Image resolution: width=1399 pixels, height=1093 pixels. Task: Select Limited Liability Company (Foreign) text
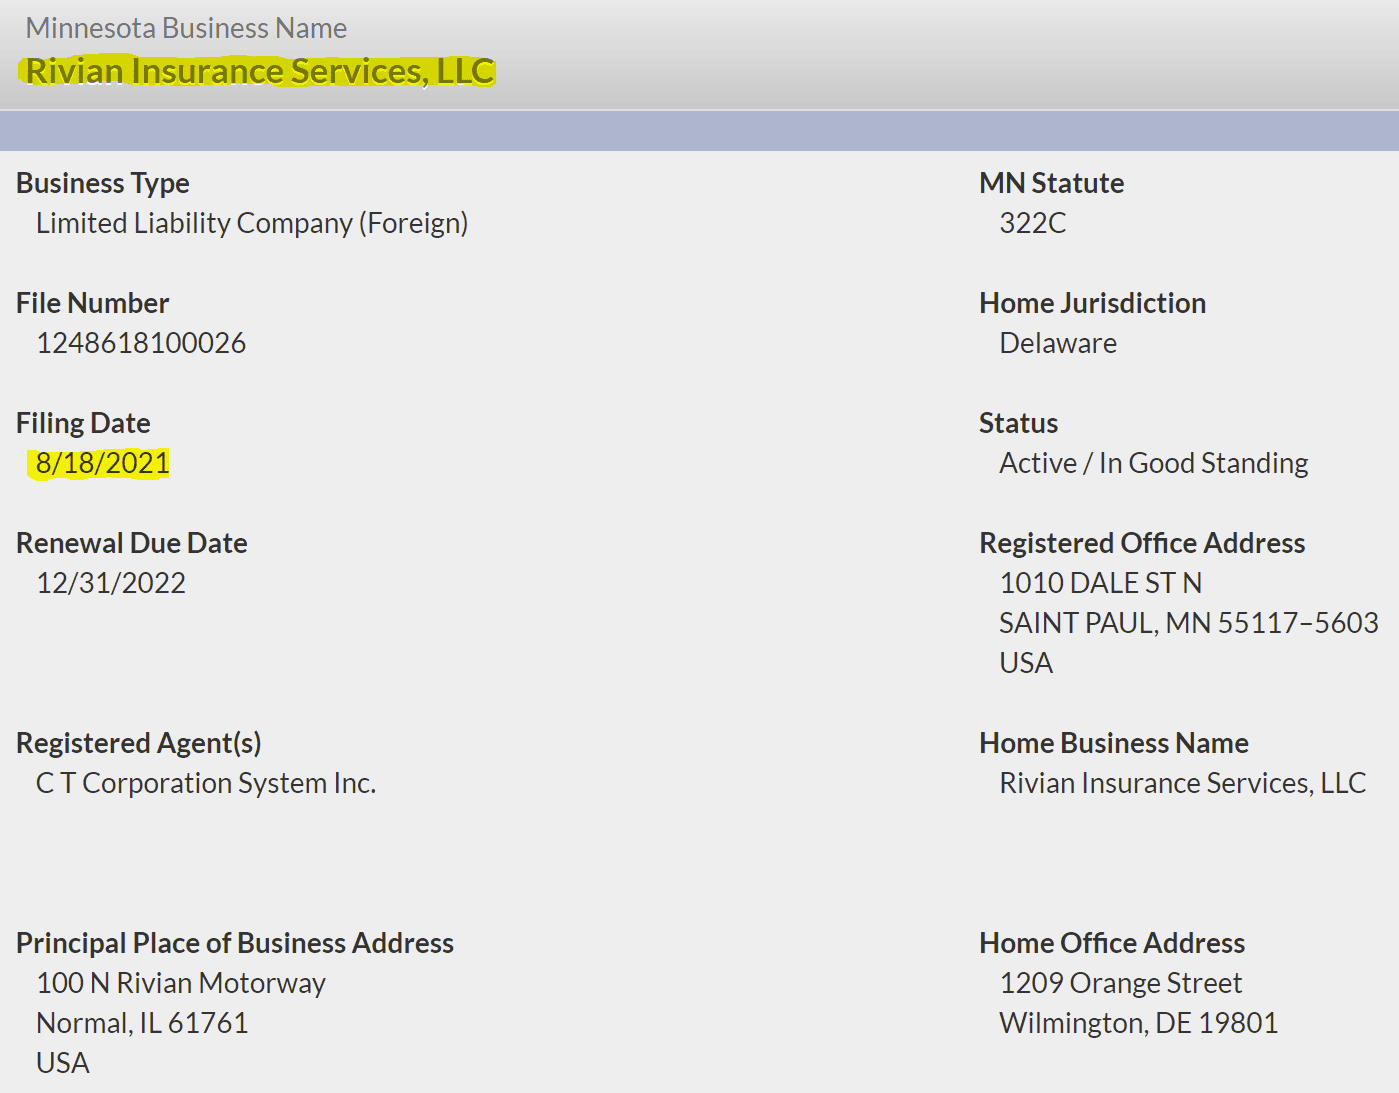(252, 223)
